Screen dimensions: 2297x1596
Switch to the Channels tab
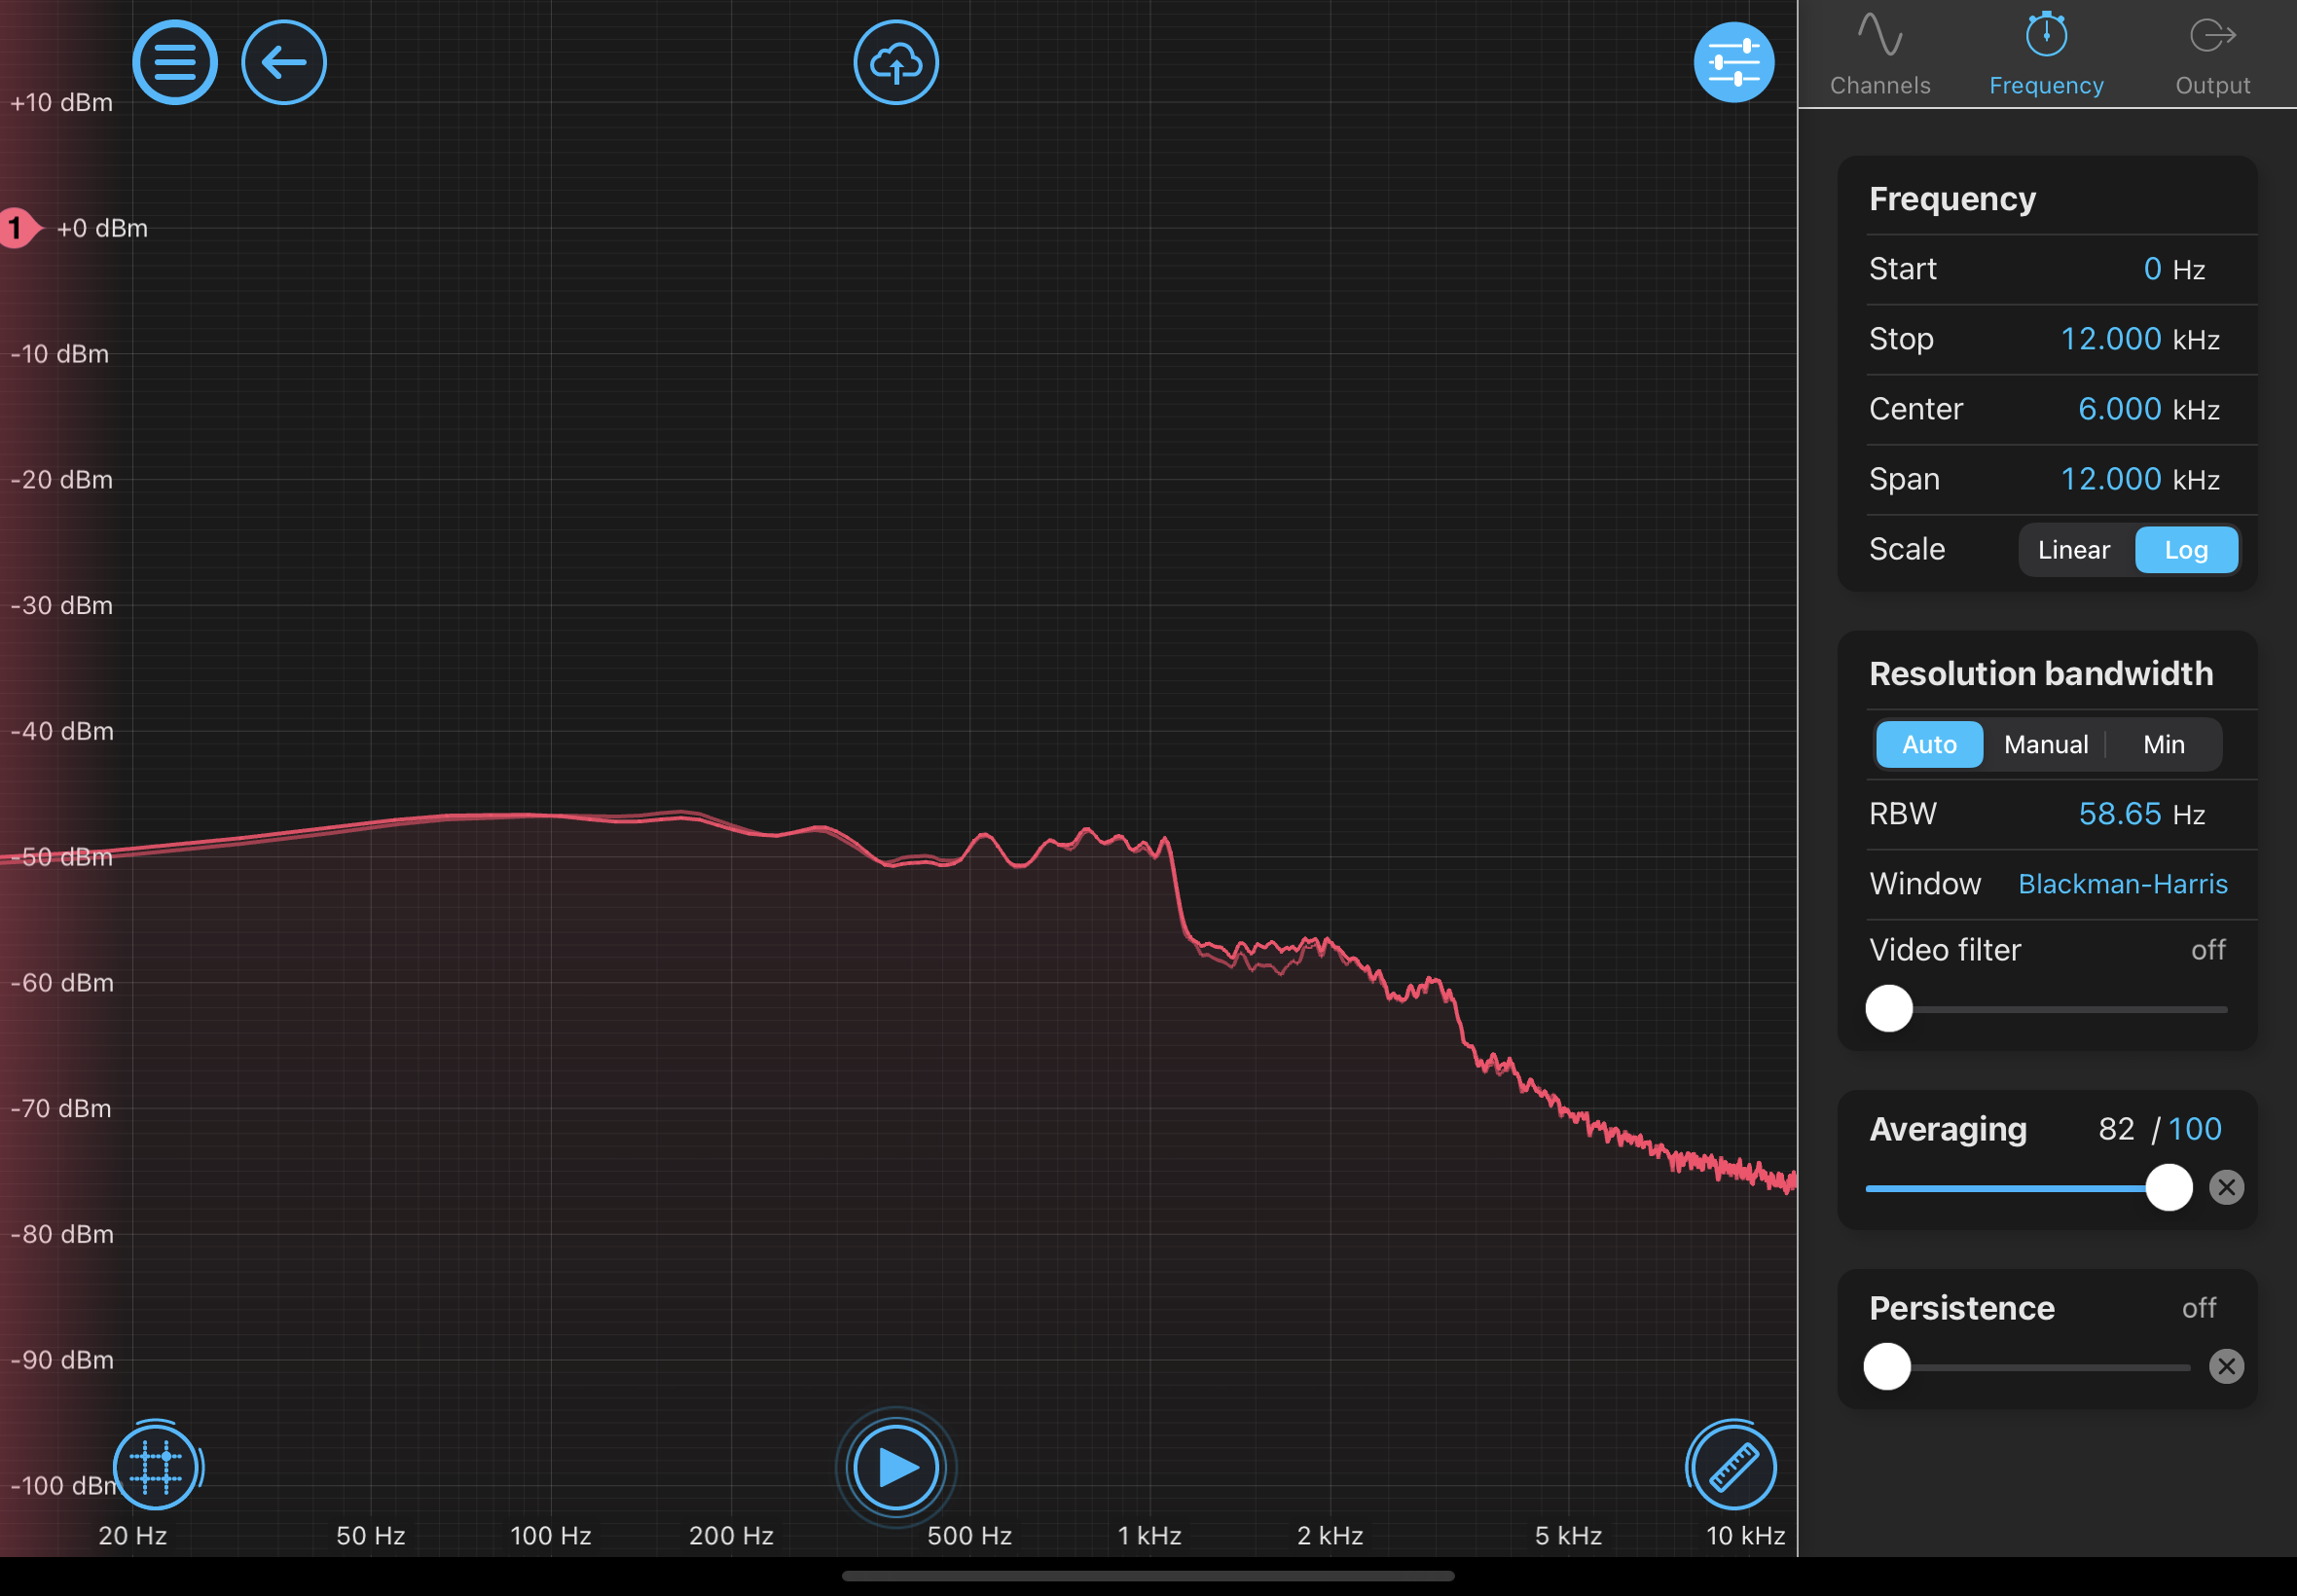tap(1880, 54)
